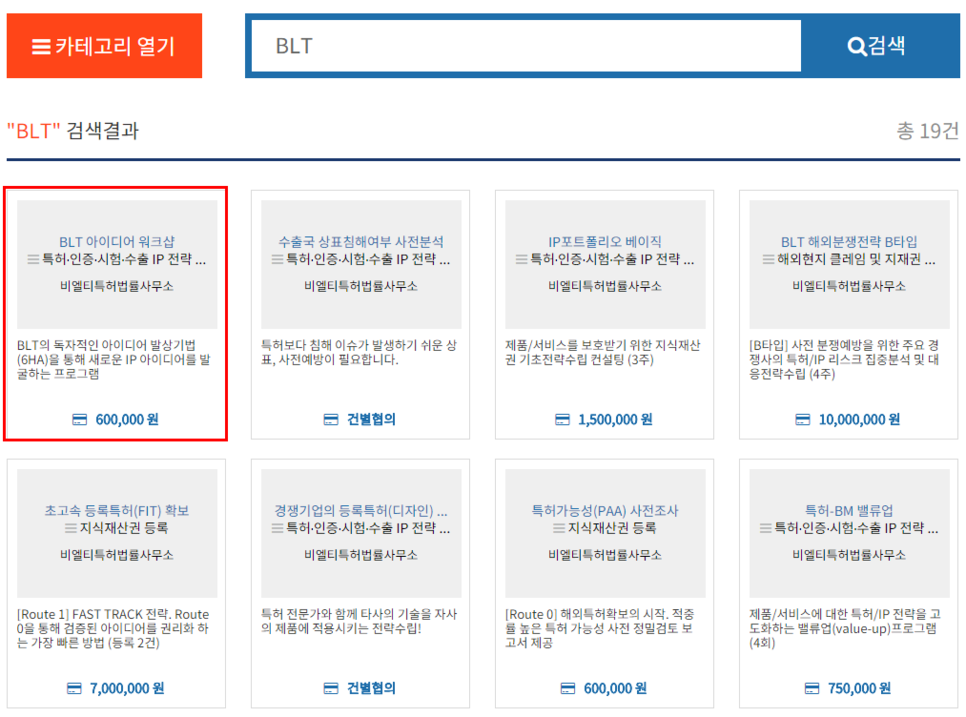This screenshot has width=966, height=717.
Task: Select price 600,000 원 on BLT 아이디어 워크샵 card
Action: (x=127, y=419)
